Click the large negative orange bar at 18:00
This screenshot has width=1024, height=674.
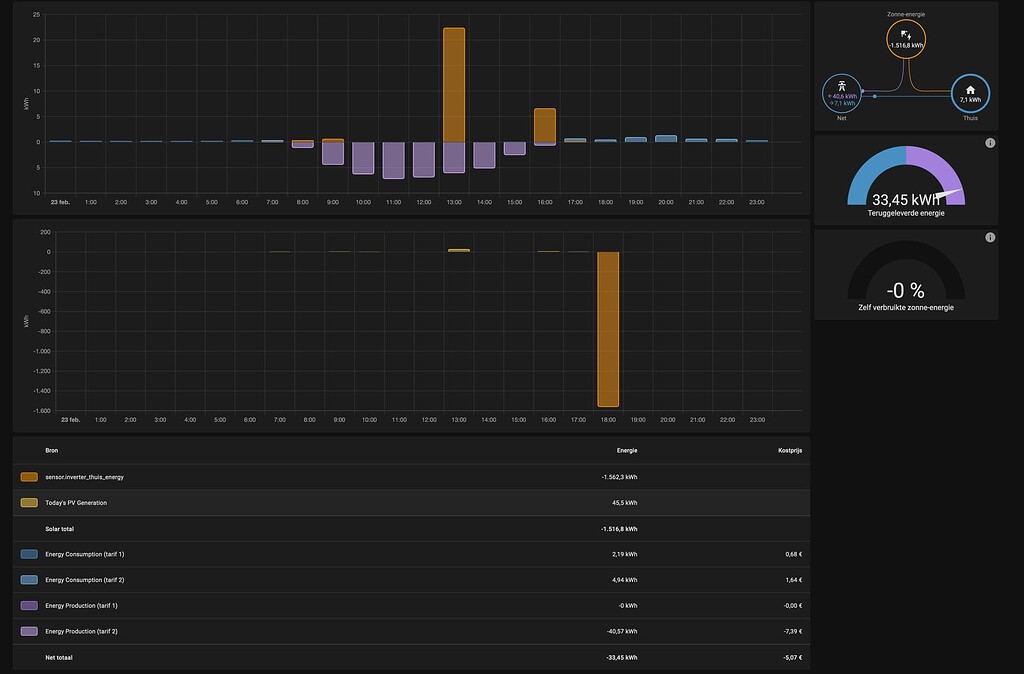point(608,329)
